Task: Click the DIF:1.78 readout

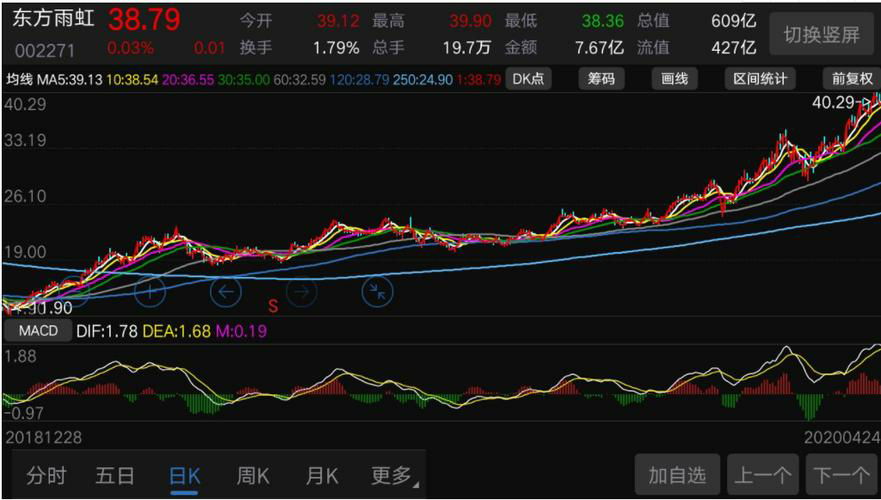Action: pyautogui.click(x=107, y=331)
